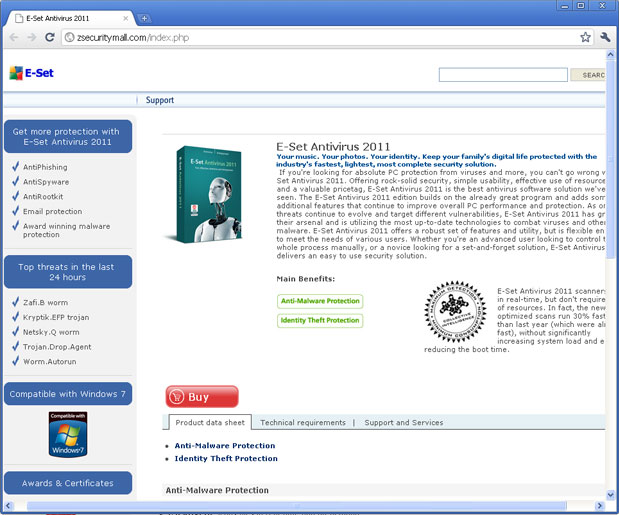Open the wrench settings menu
The width and height of the screenshot is (619, 515).
pos(605,37)
